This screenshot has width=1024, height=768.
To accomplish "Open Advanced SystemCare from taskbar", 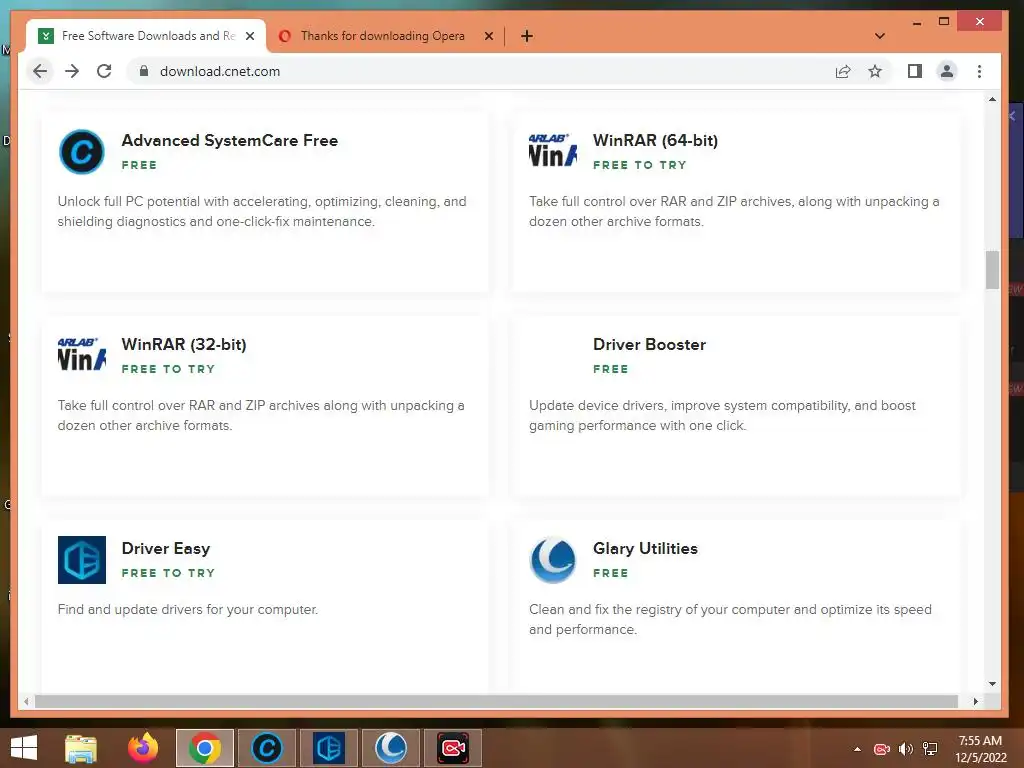I will point(266,748).
